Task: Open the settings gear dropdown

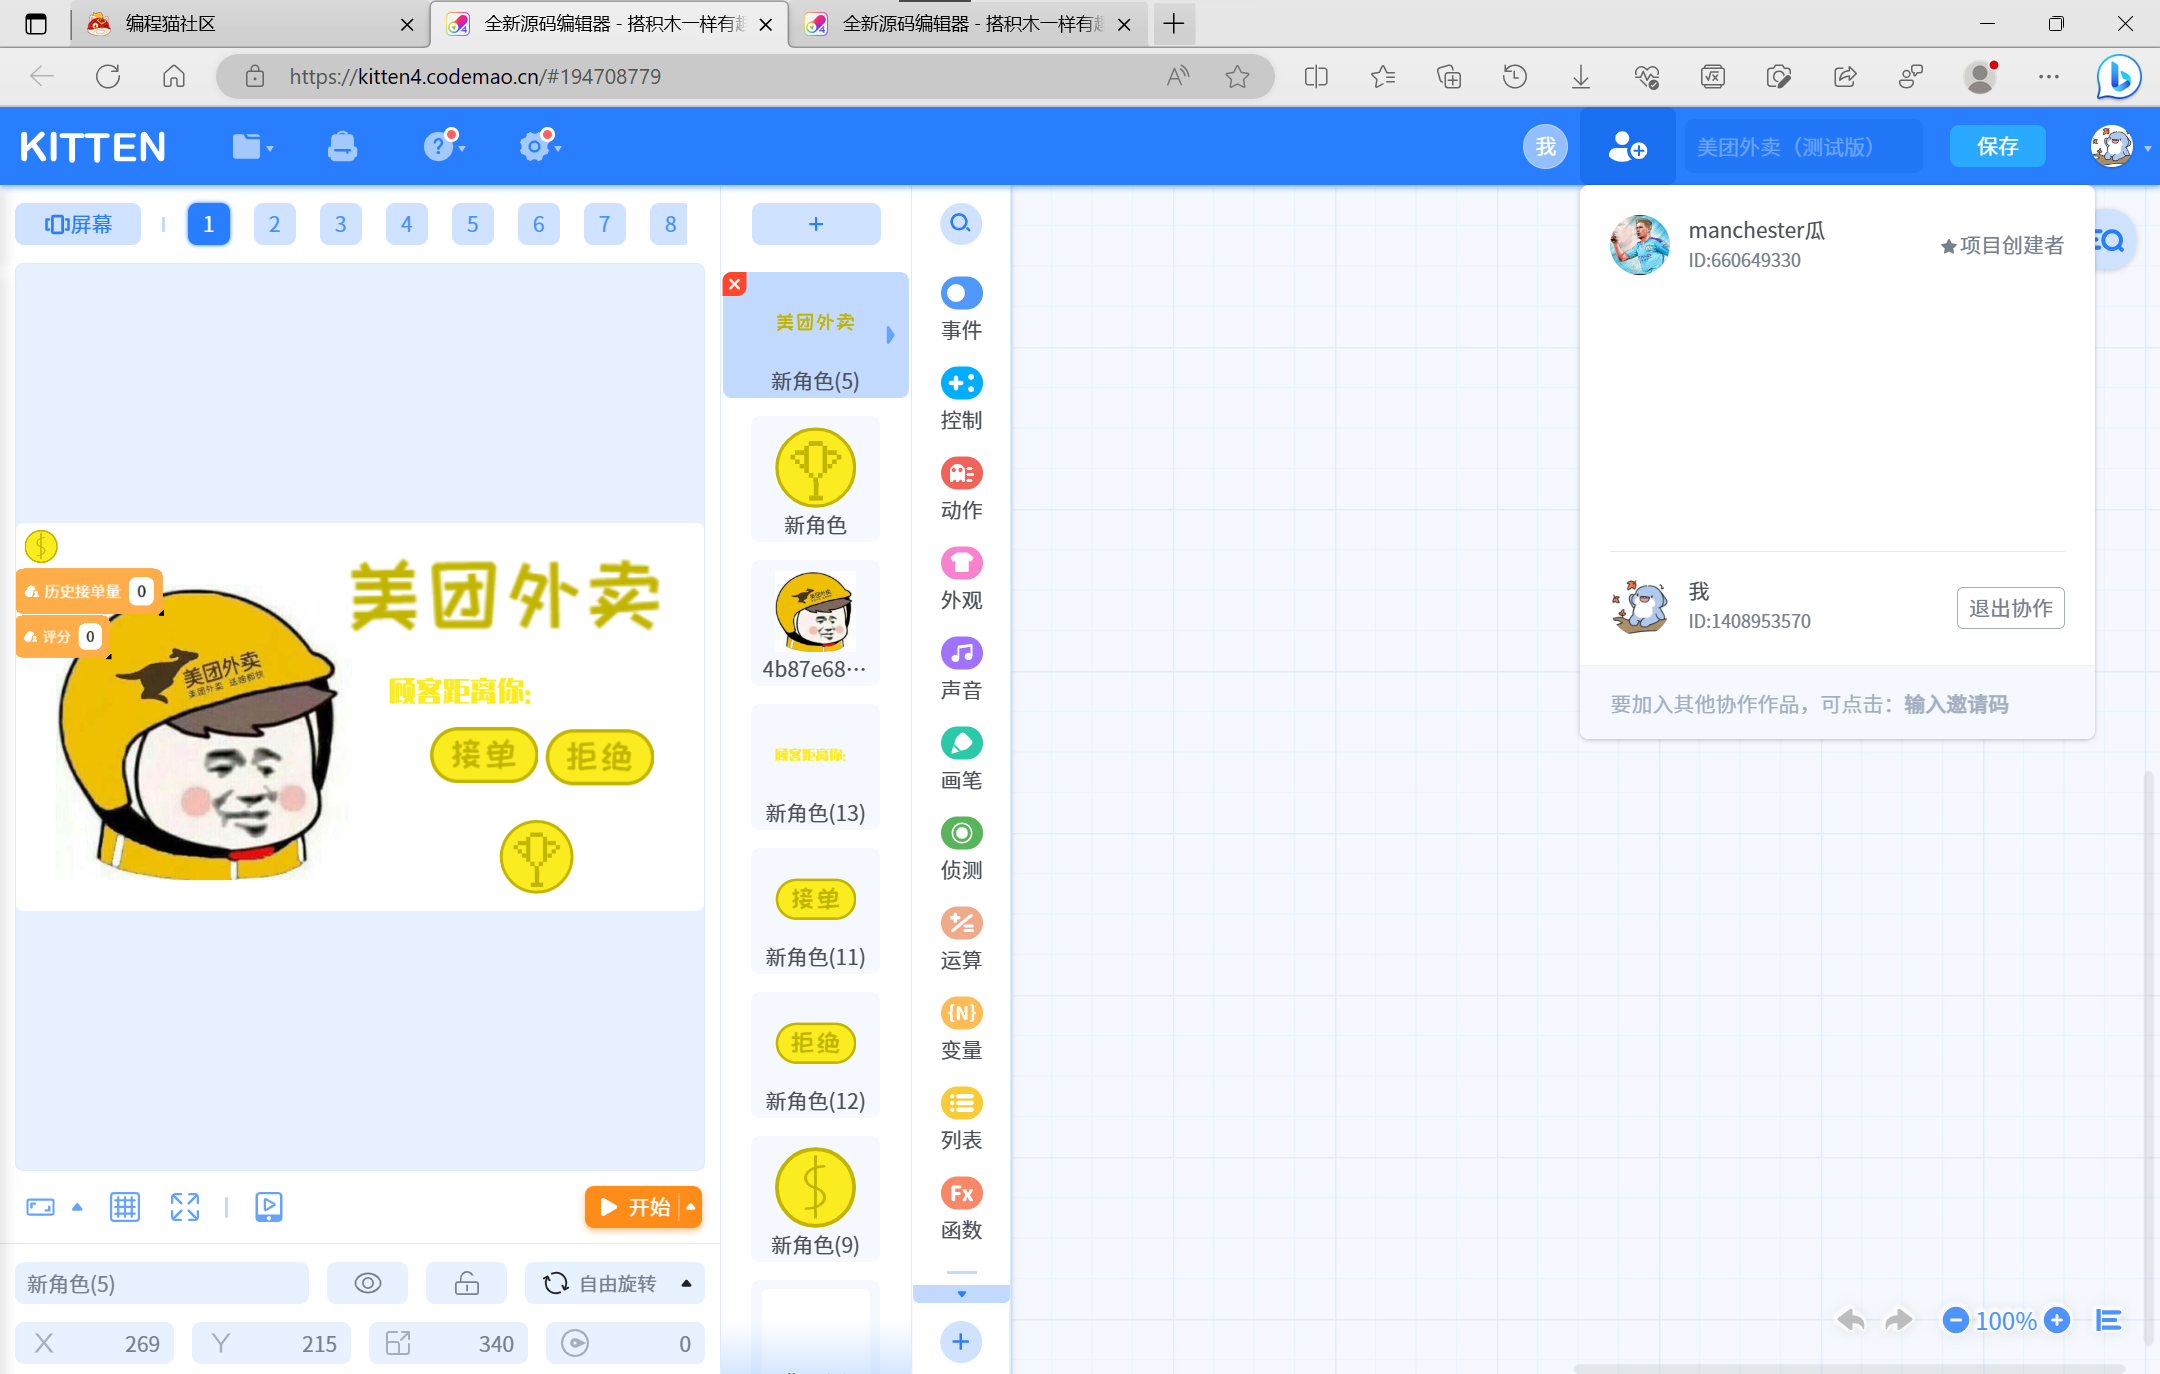Action: [x=540, y=146]
